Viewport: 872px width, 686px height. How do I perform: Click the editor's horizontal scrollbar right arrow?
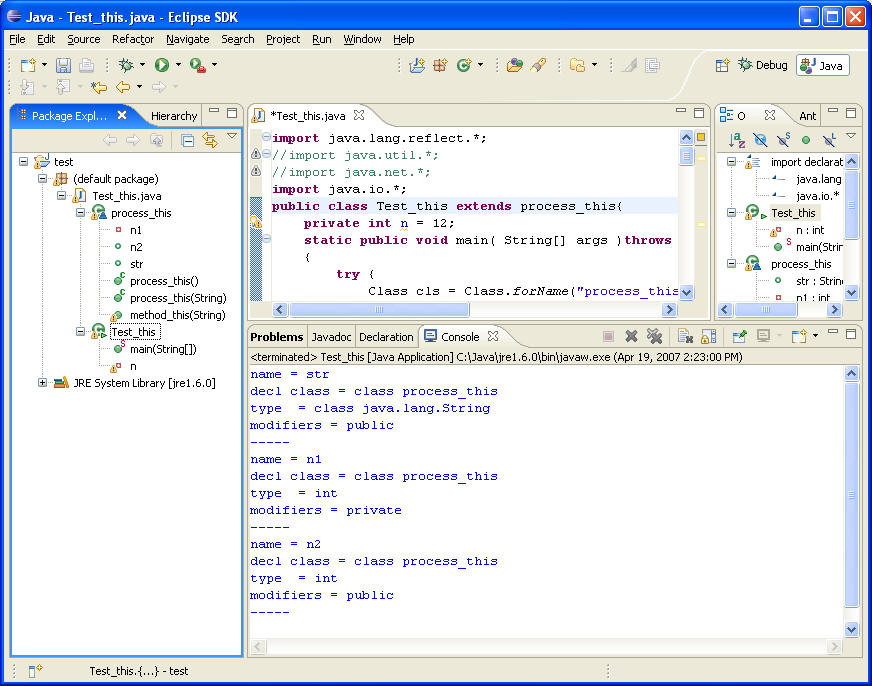671,310
